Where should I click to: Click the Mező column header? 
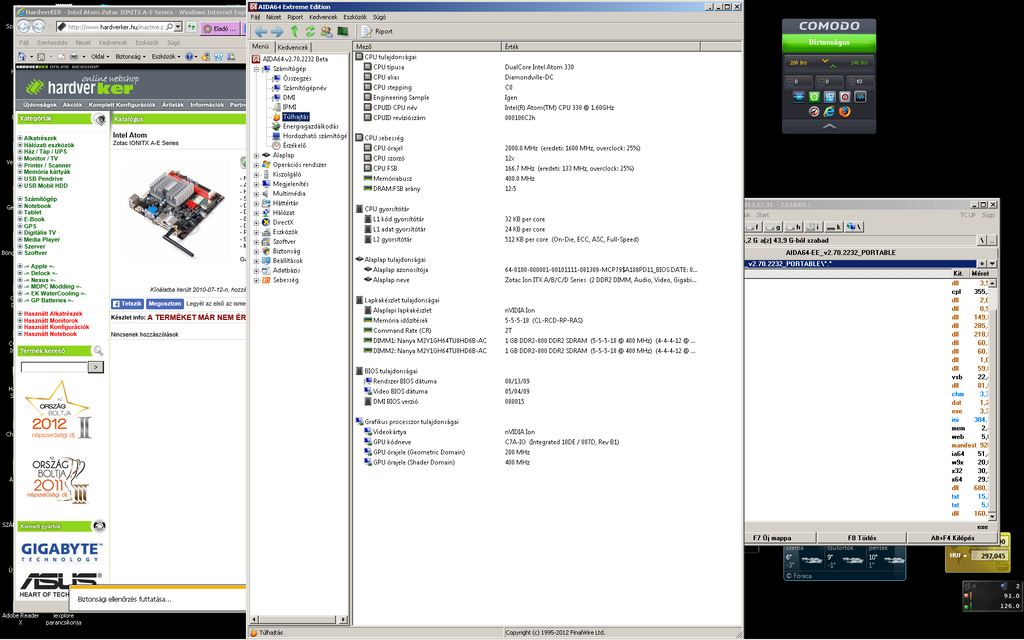tap(427, 47)
